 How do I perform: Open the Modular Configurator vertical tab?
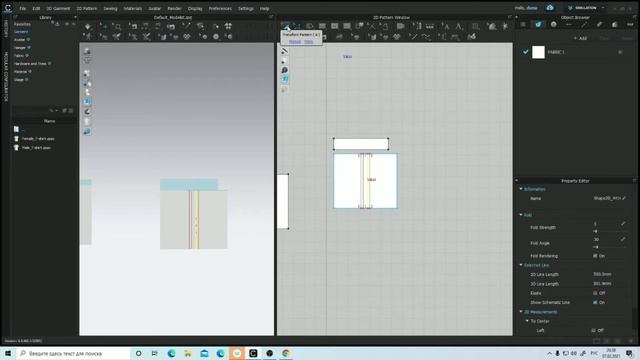(x=6, y=76)
